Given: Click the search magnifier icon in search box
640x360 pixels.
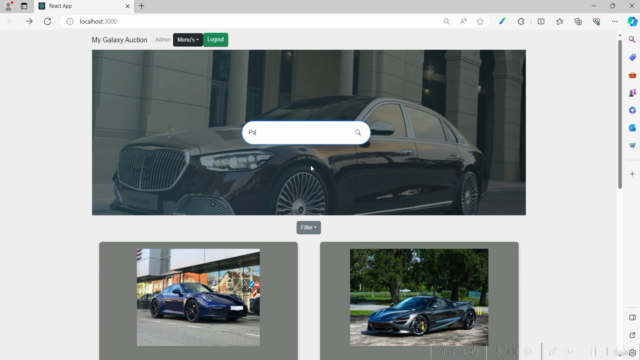Looking at the screenshot, I should coord(358,132).
